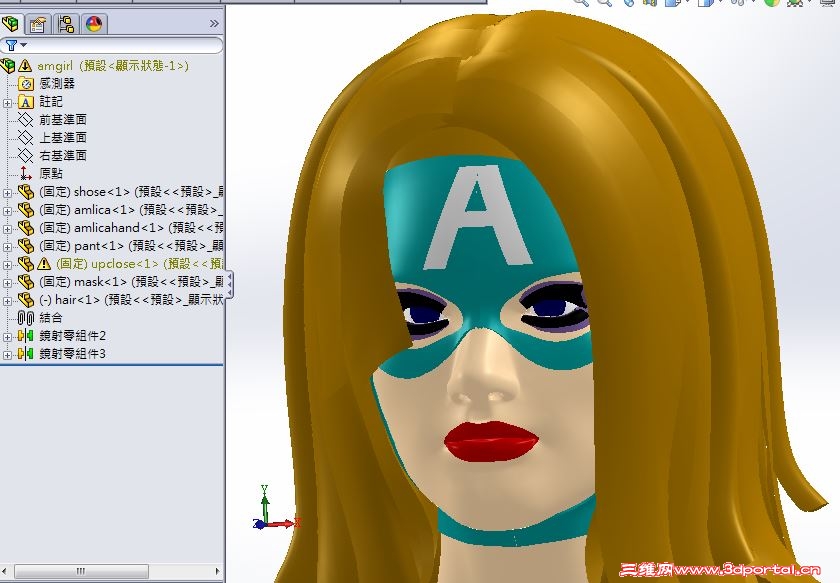Select the 原點 origin icon
This screenshot has width=840, height=583.
pos(25,174)
